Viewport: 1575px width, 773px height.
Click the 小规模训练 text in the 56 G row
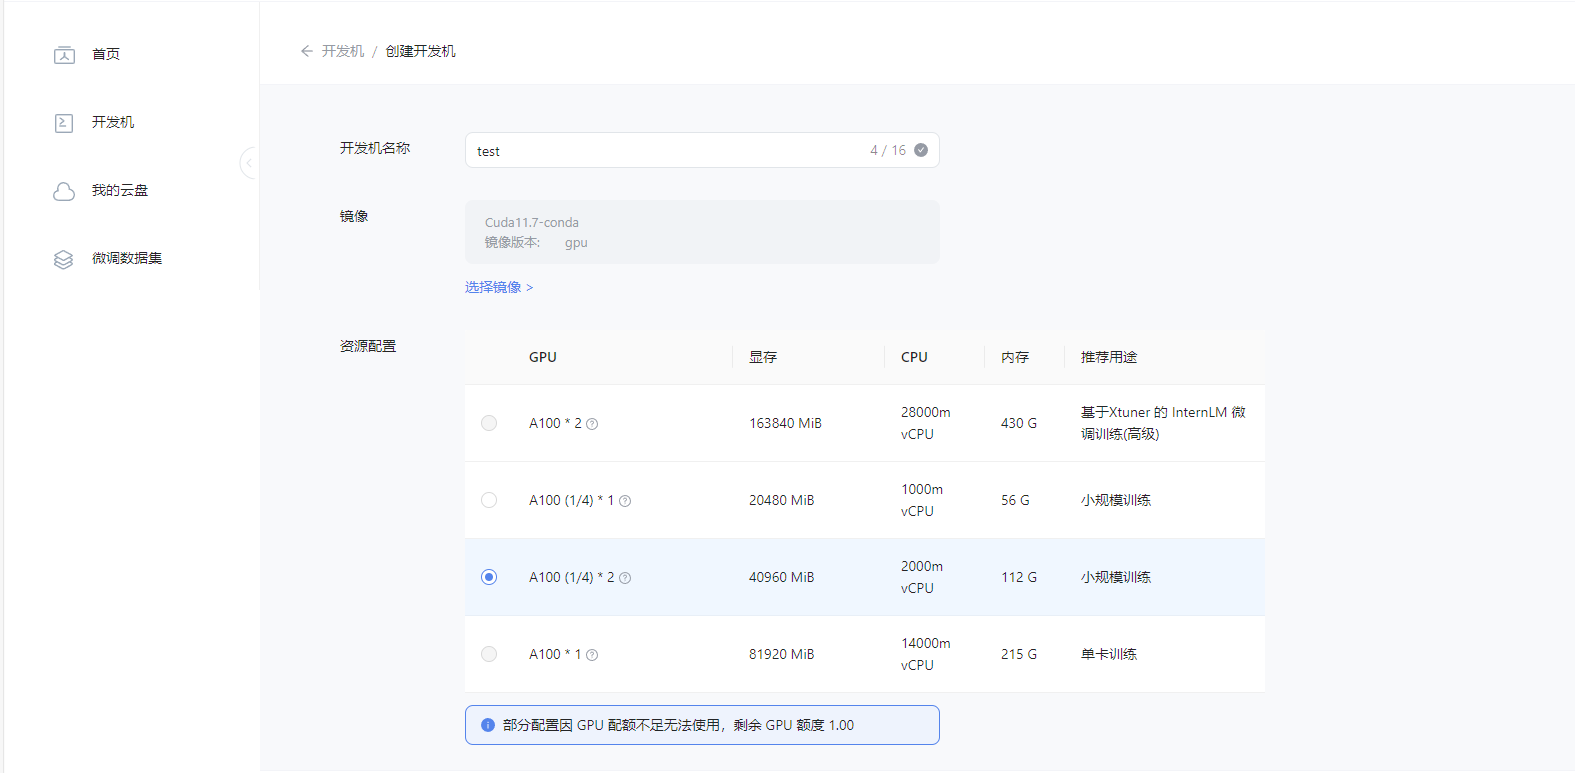[1116, 500]
